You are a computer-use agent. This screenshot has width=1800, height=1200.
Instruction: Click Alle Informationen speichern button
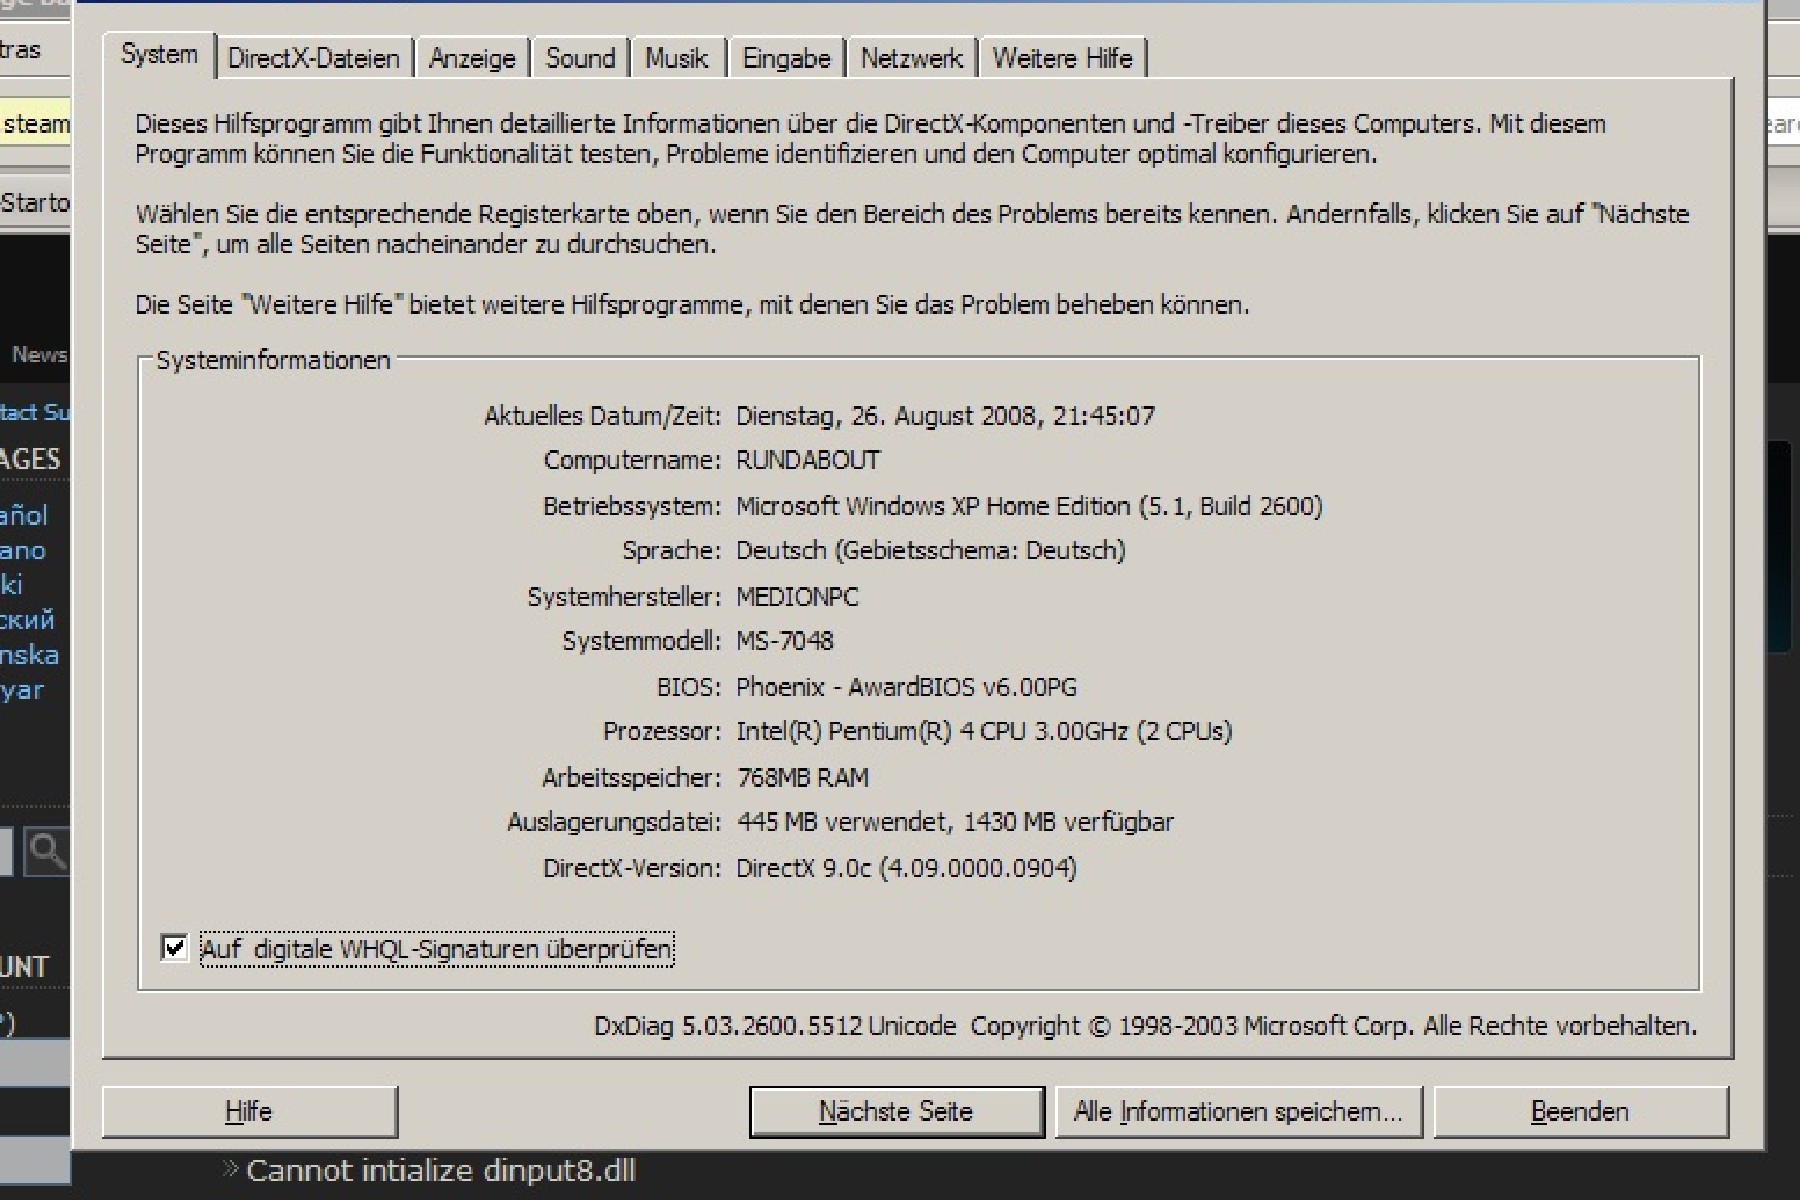coord(1238,1112)
